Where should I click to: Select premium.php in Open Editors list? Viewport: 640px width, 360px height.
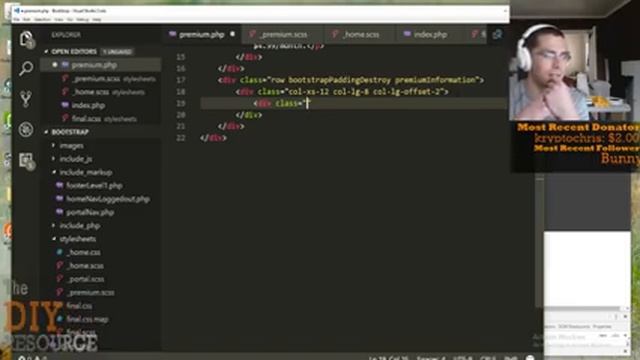tap(100, 65)
